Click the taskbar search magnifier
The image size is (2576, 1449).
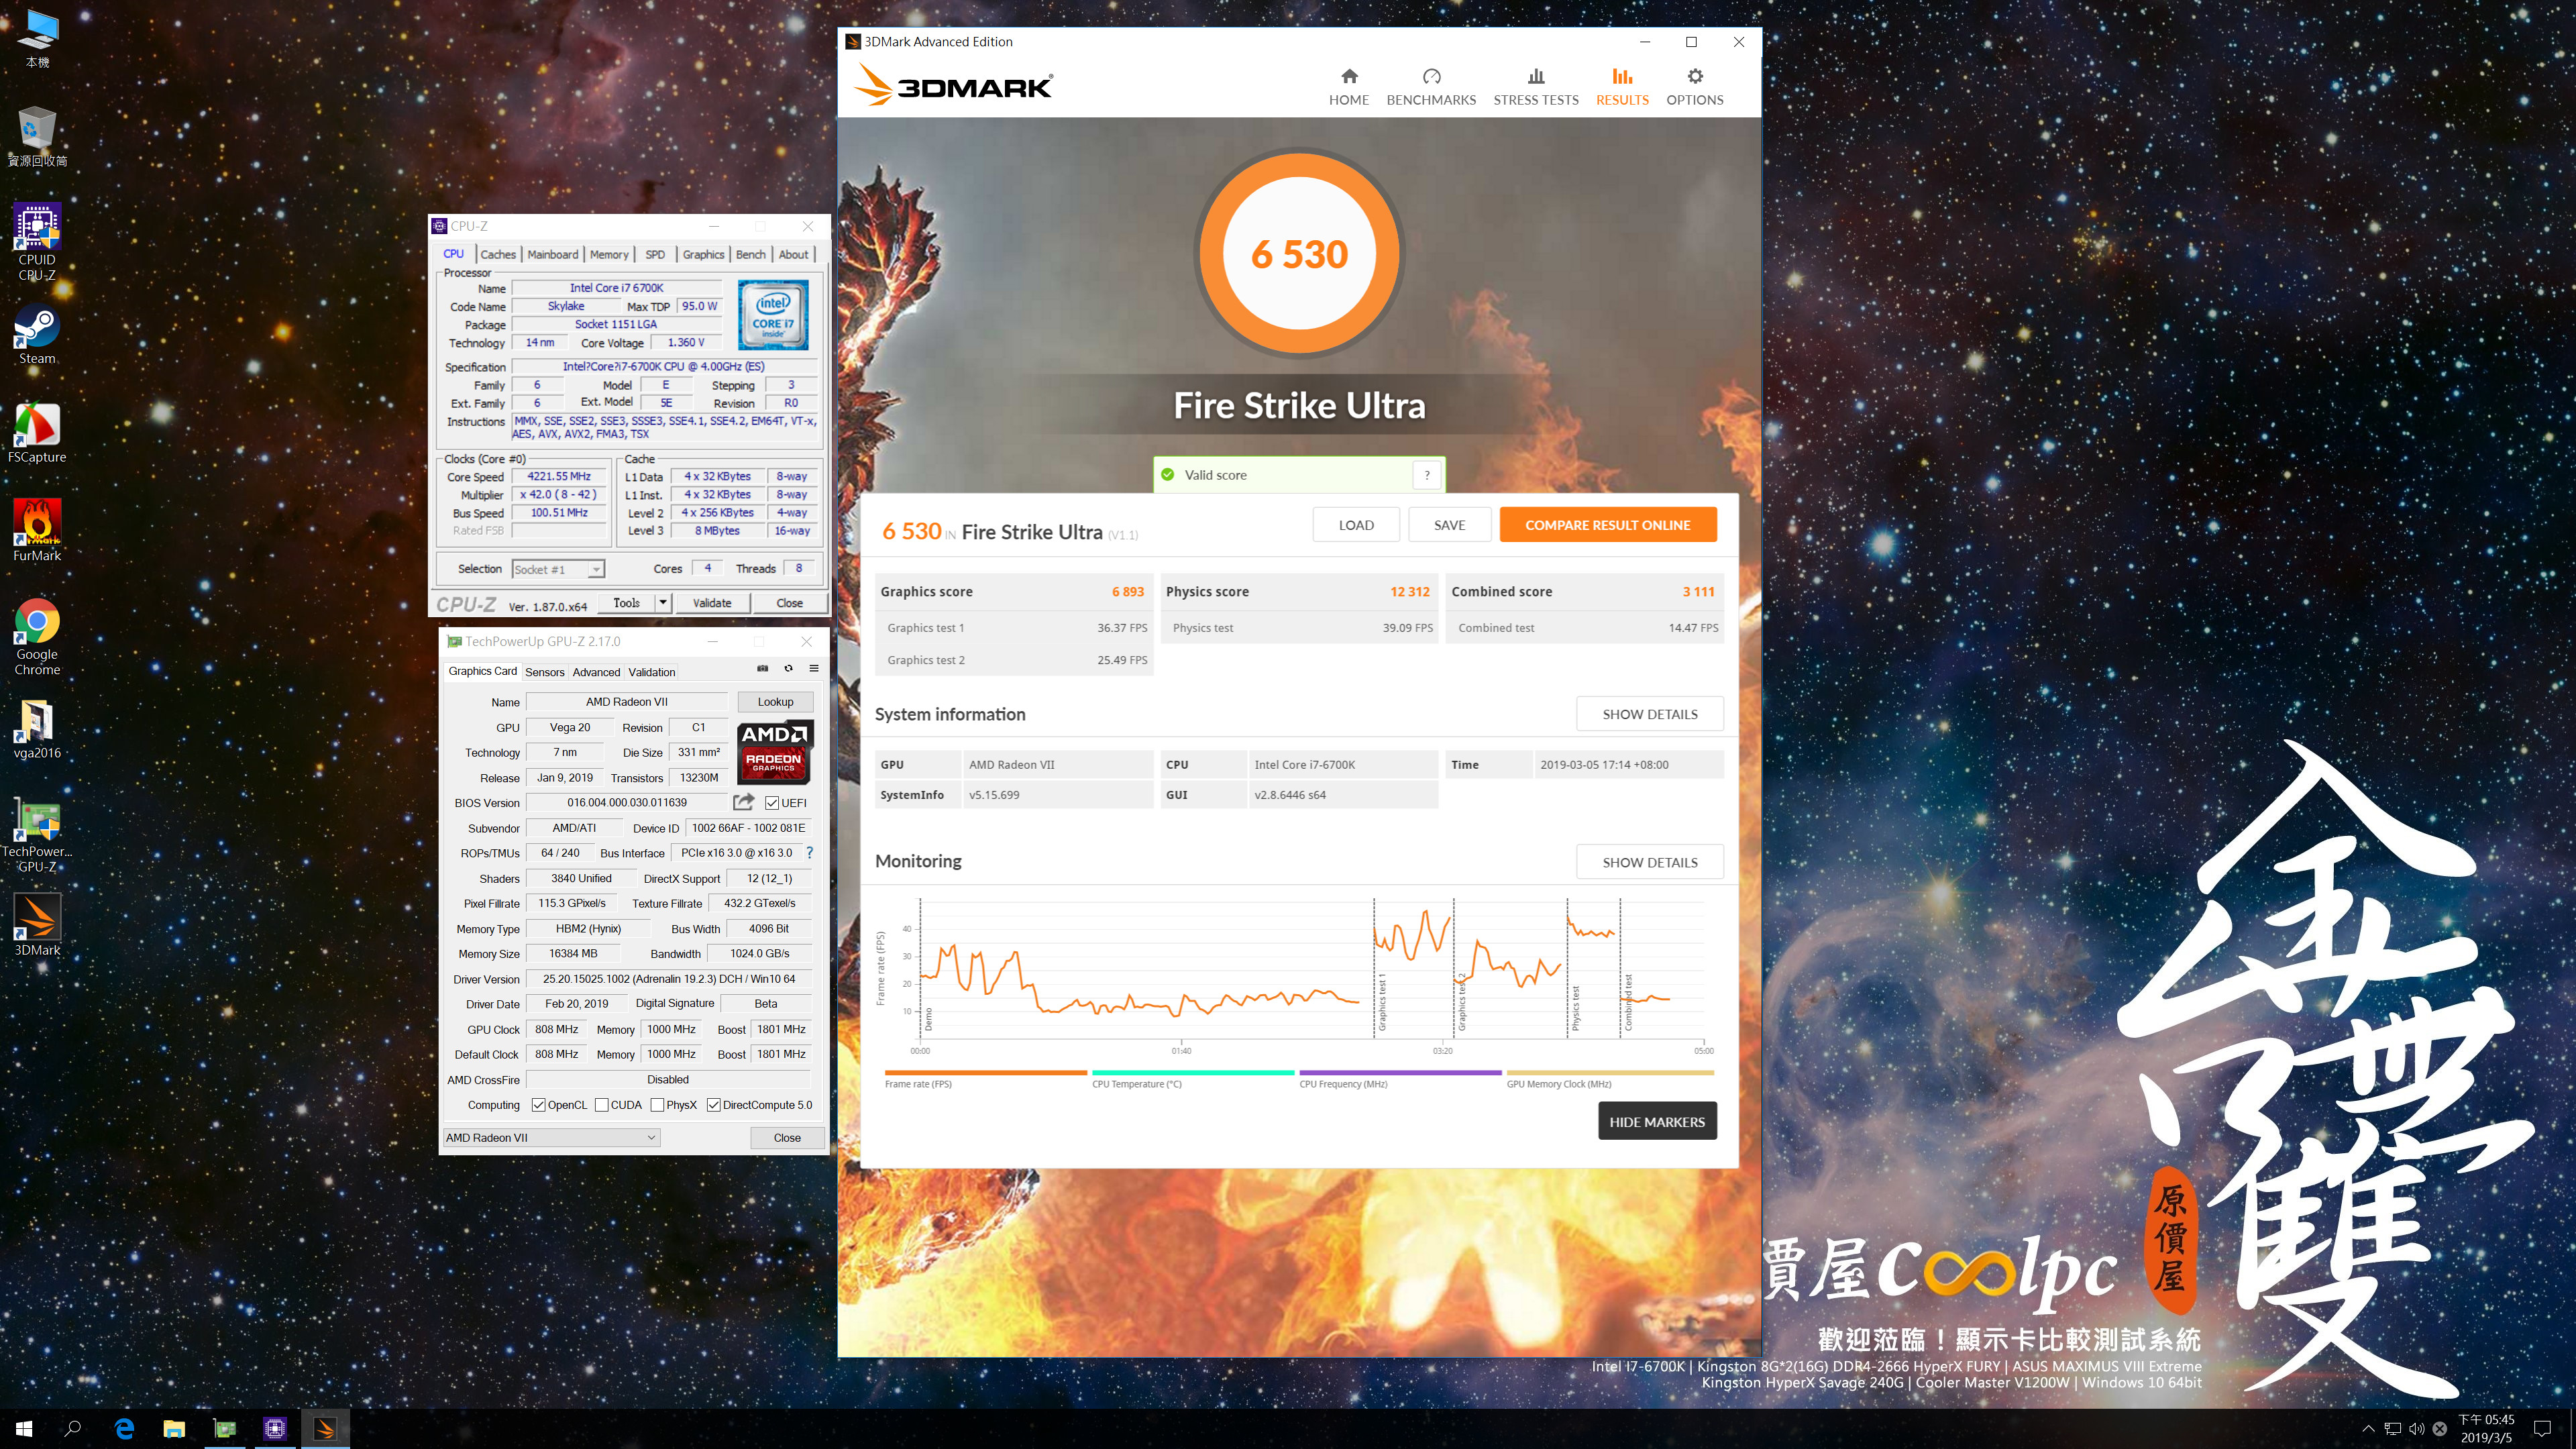(x=72, y=1429)
